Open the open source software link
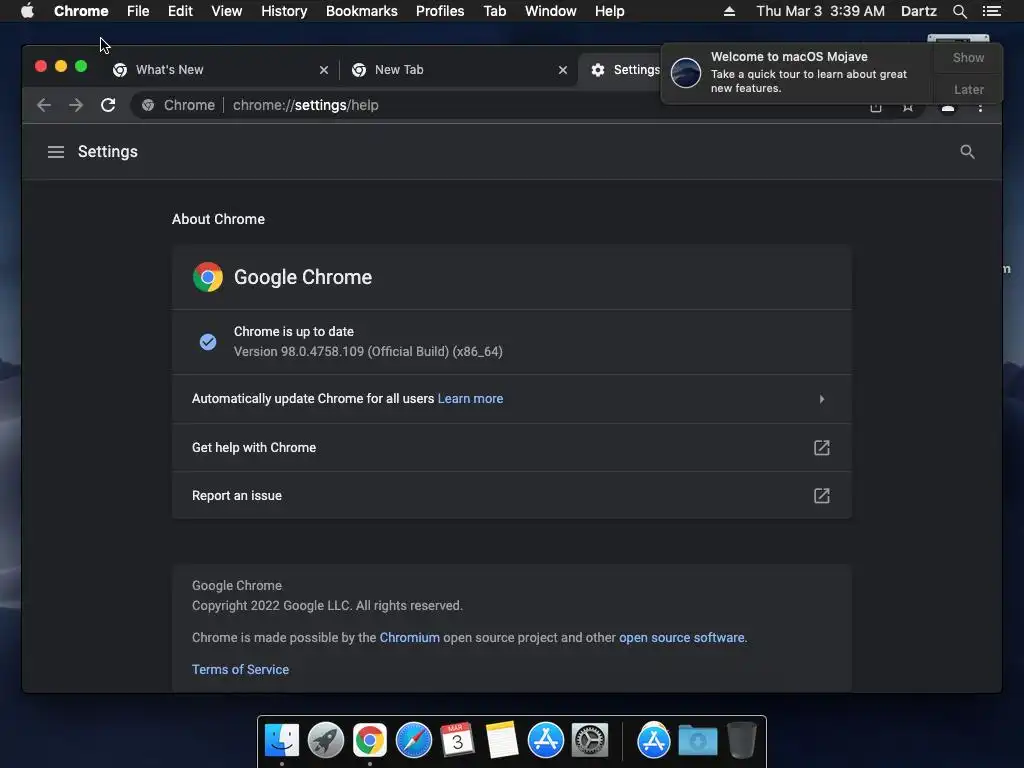Image resolution: width=1024 pixels, height=768 pixels. (682, 637)
